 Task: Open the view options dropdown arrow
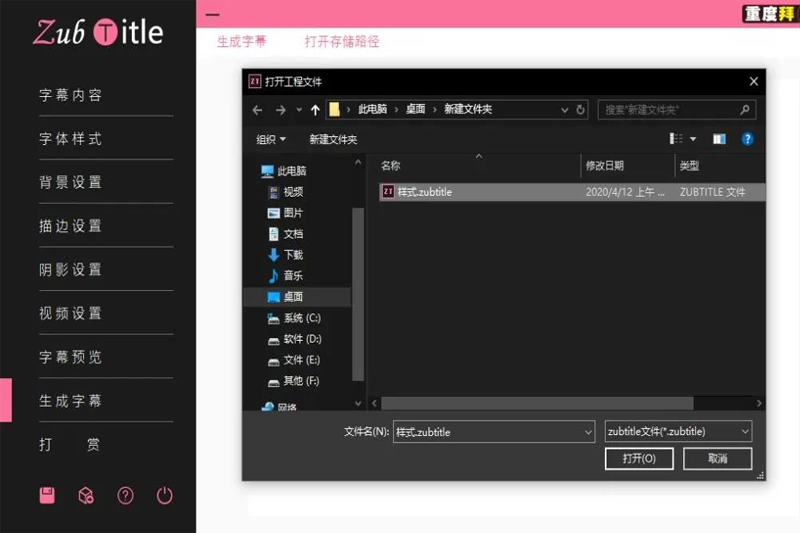[x=693, y=139]
